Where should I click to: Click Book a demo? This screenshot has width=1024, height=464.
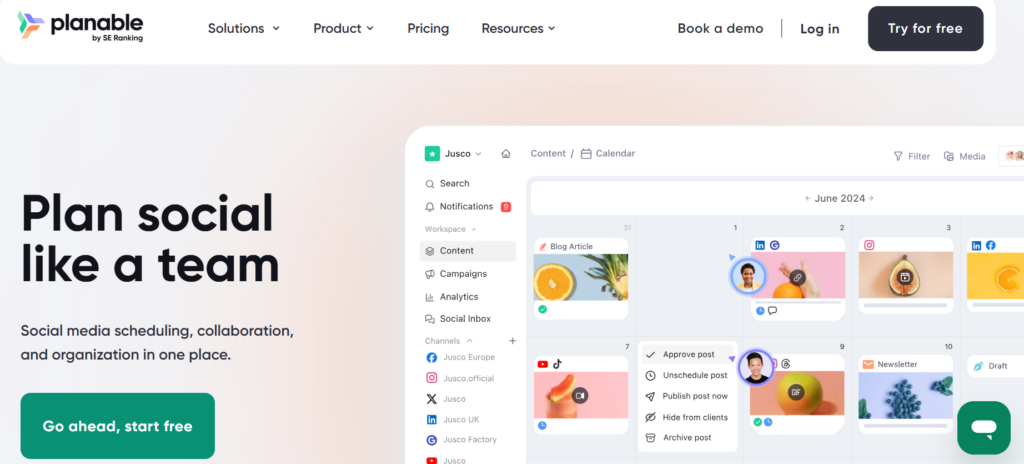coord(720,28)
